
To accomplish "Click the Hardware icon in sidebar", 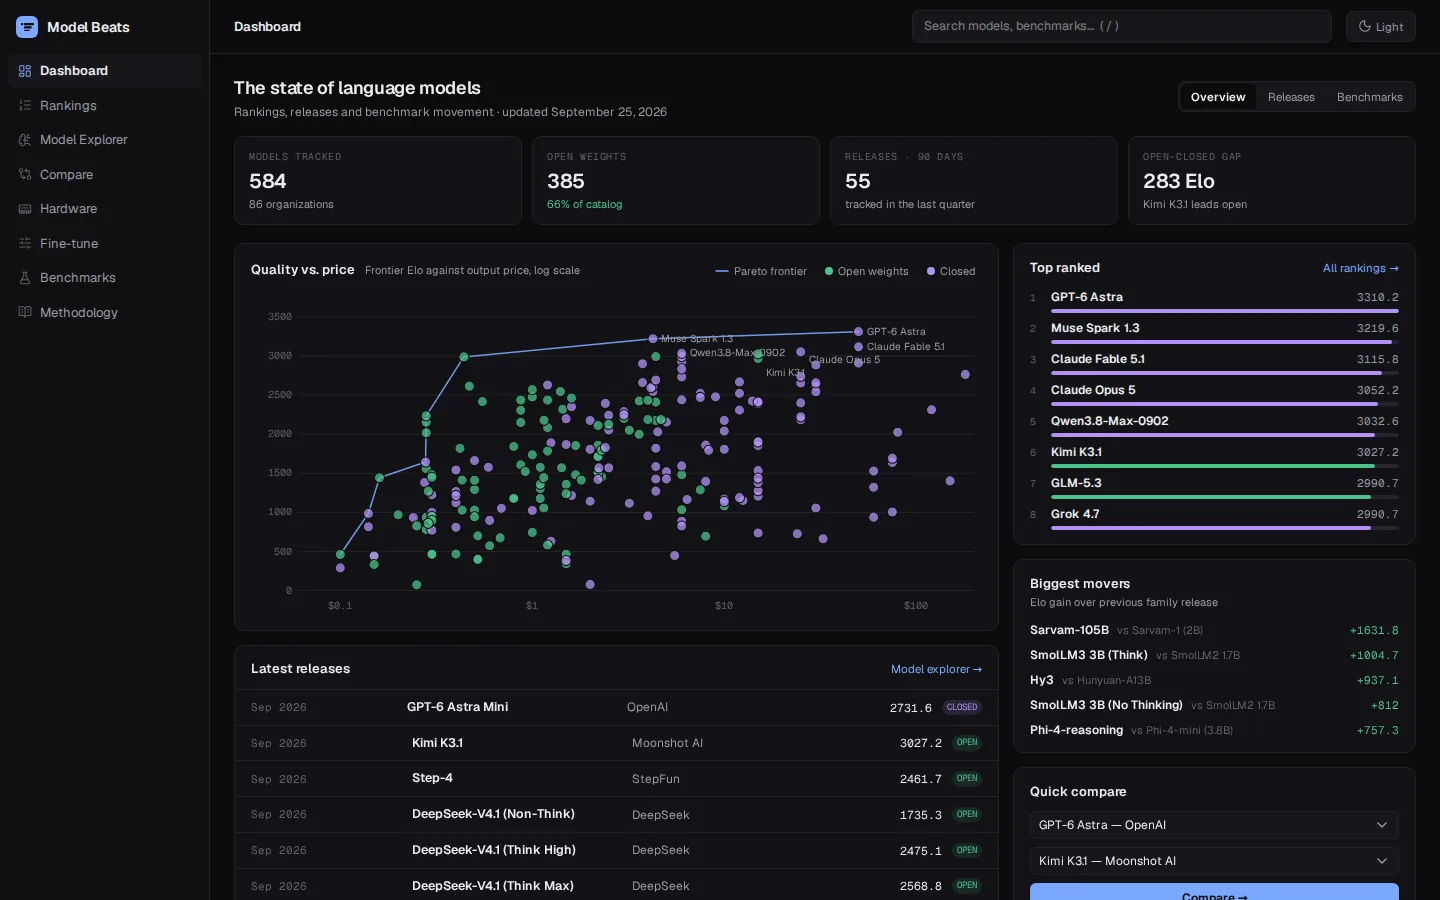I will [x=25, y=209].
